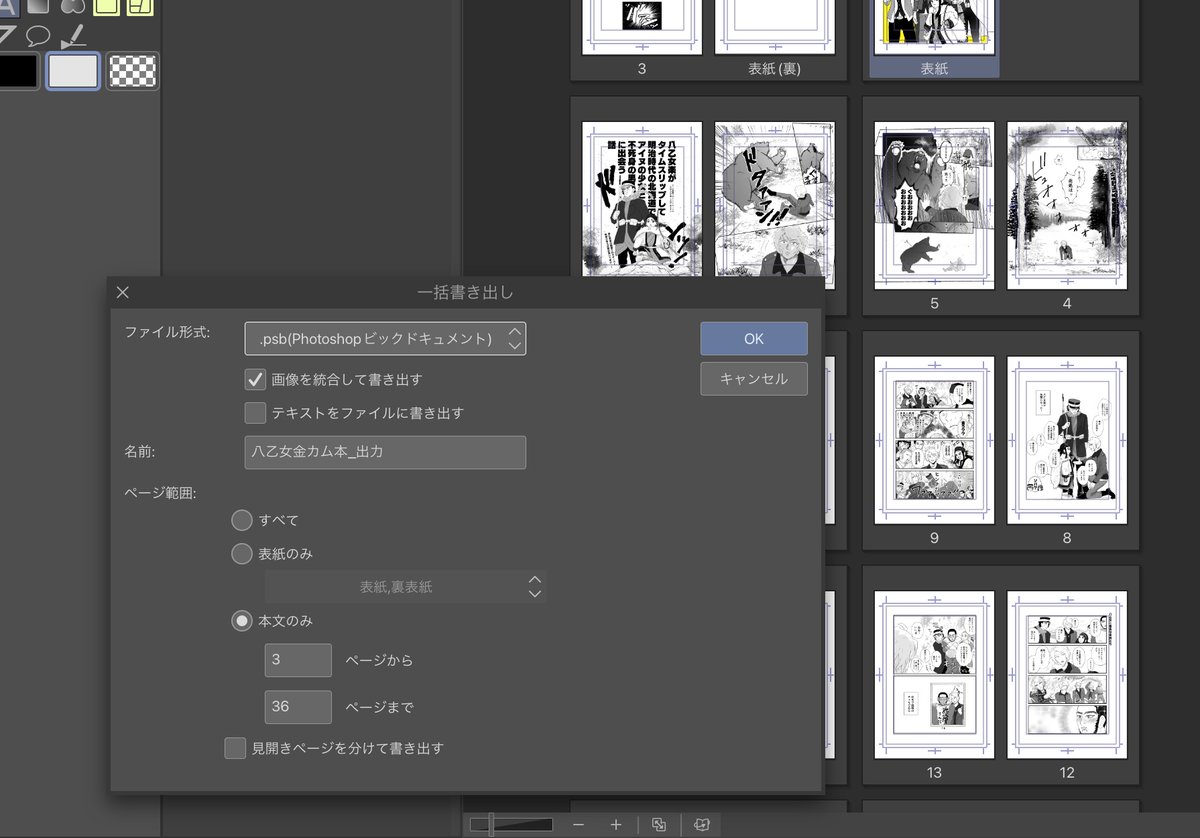Click the ページ範囲: label
1200x838 pixels.
(x=160, y=493)
